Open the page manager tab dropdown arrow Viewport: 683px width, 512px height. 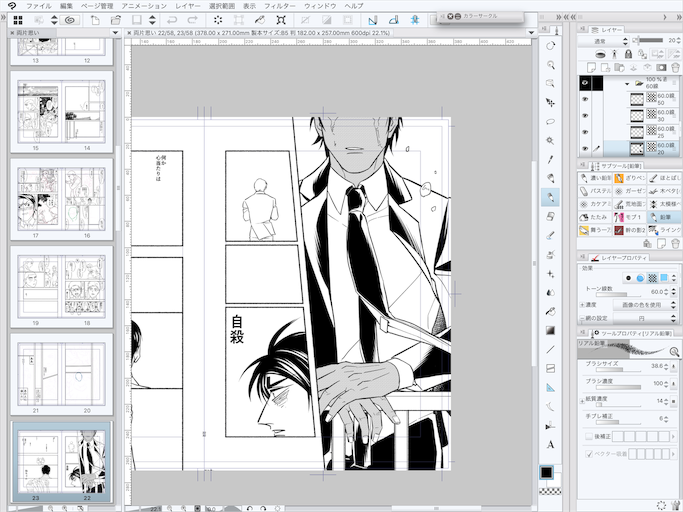(115, 33)
